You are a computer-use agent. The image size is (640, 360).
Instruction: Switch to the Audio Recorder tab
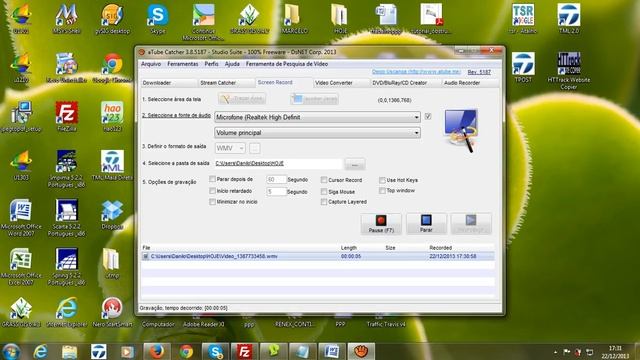coord(470,83)
